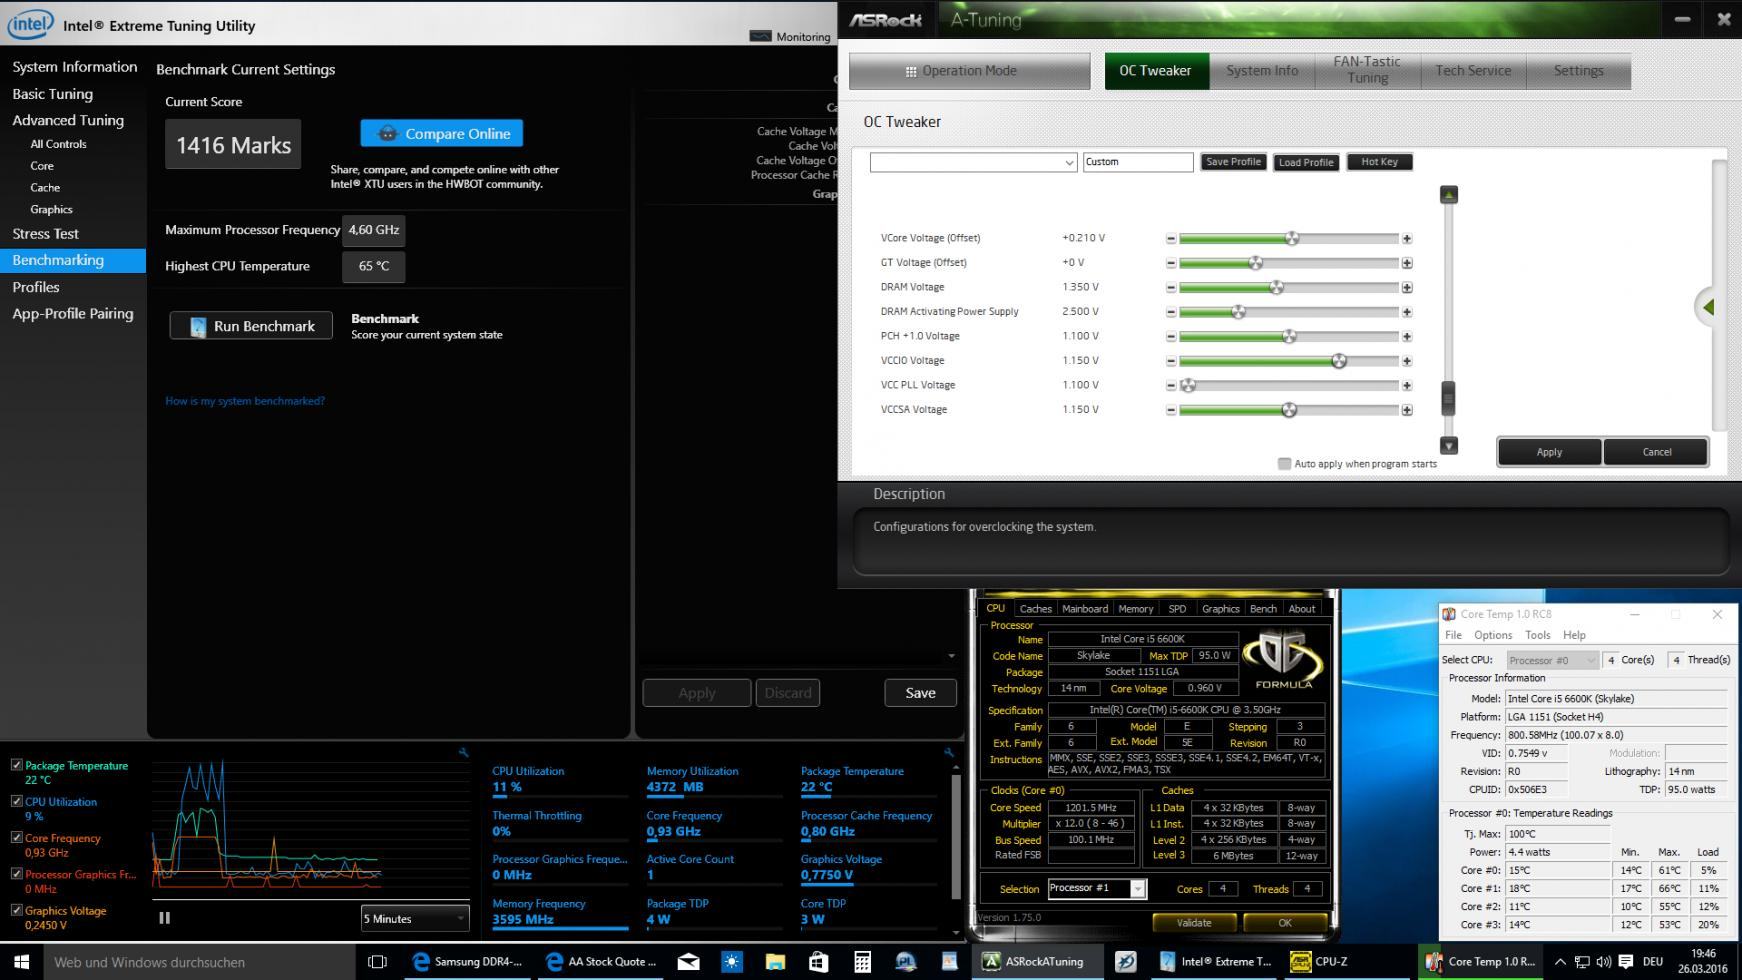
Task: Click the Monitoring icon in the XTU header
Action: tap(761, 36)
